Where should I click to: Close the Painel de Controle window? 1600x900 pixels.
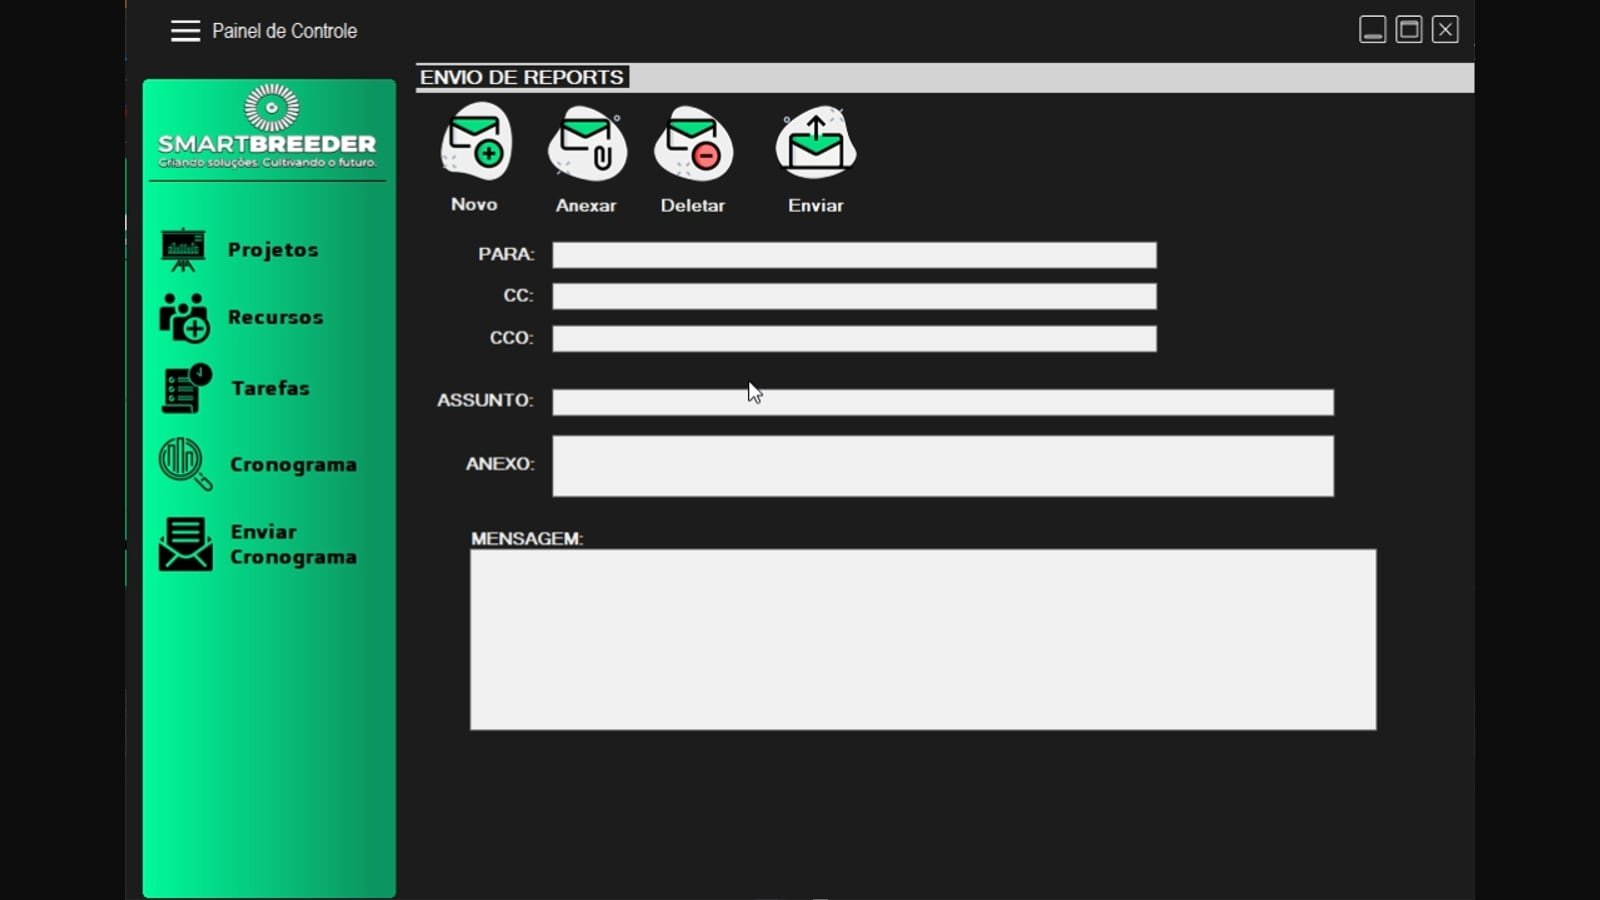click(1445, 30)
